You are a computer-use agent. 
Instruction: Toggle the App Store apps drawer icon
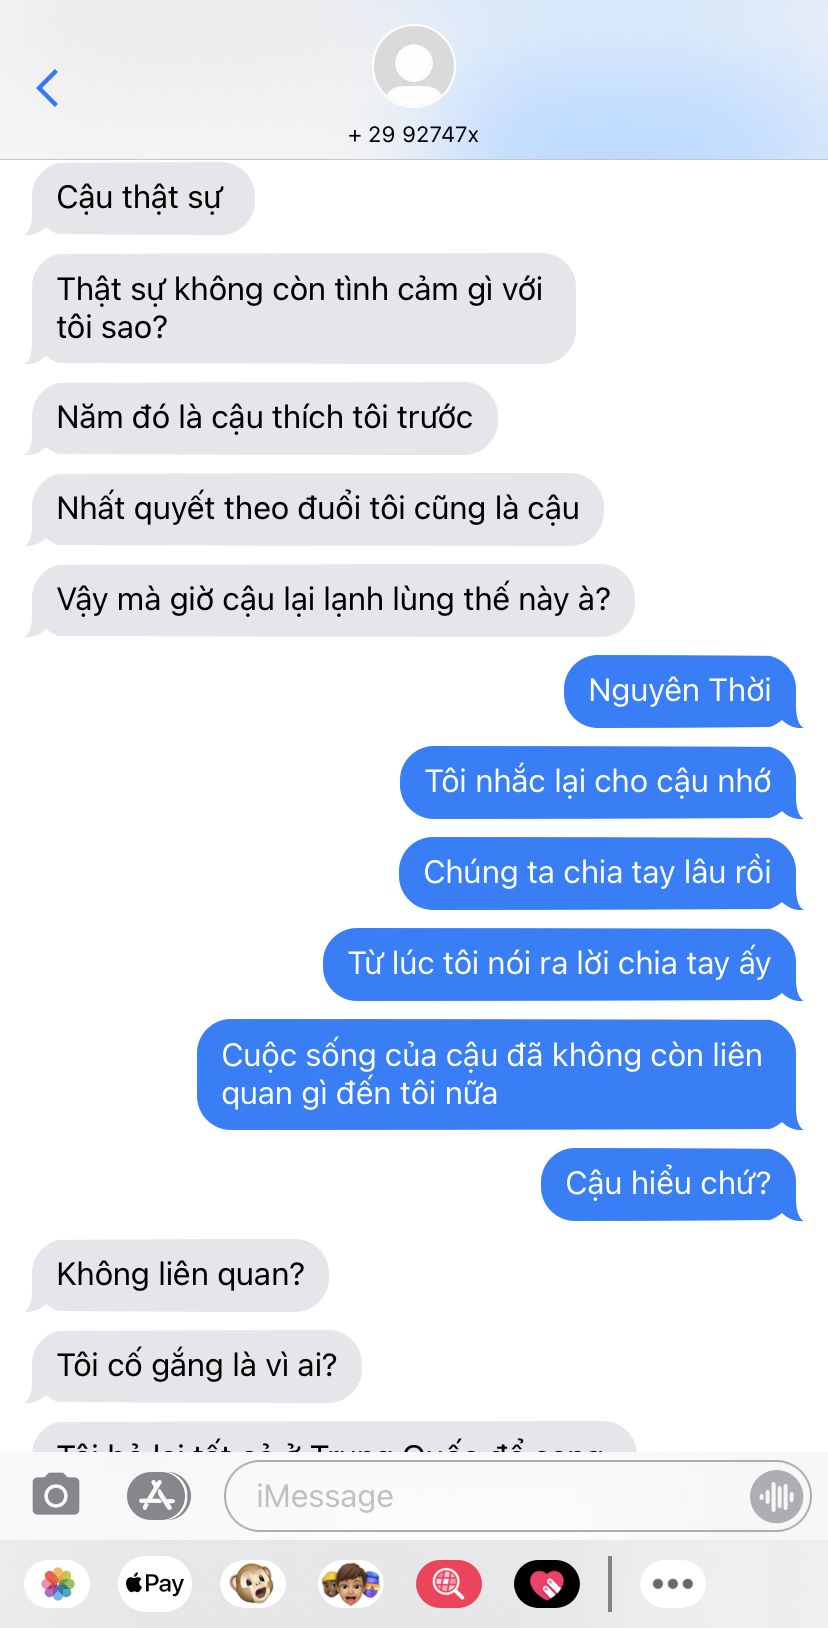[x=158, y=1496]
